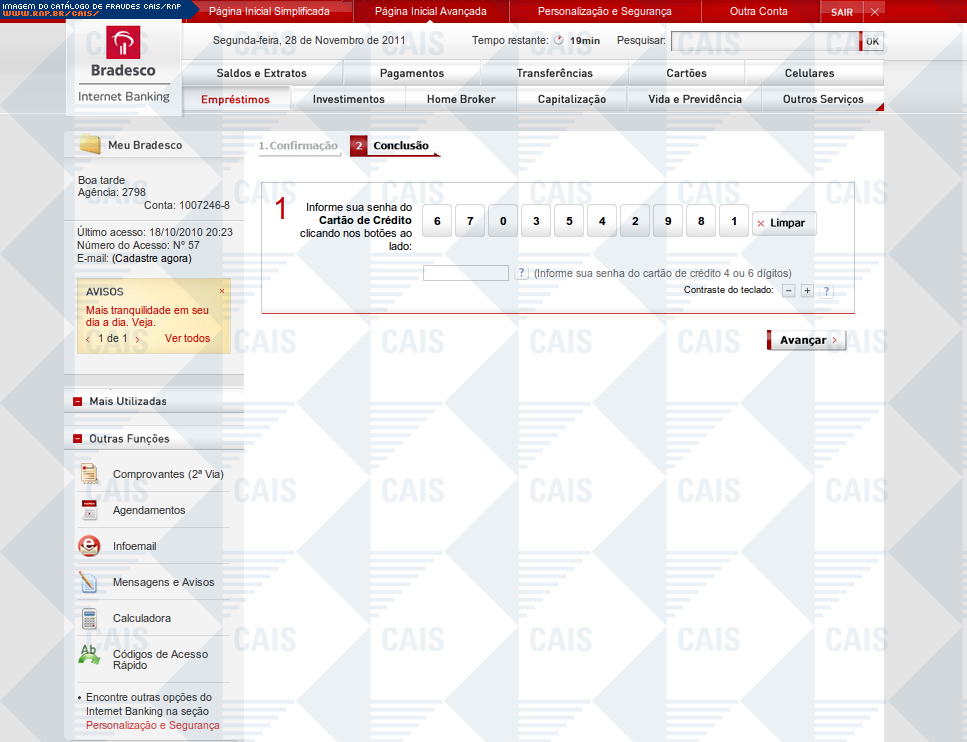Increase keyboard contrast with plus button
The height and width of the screenshot is (742, 967).
coord(807,291)
